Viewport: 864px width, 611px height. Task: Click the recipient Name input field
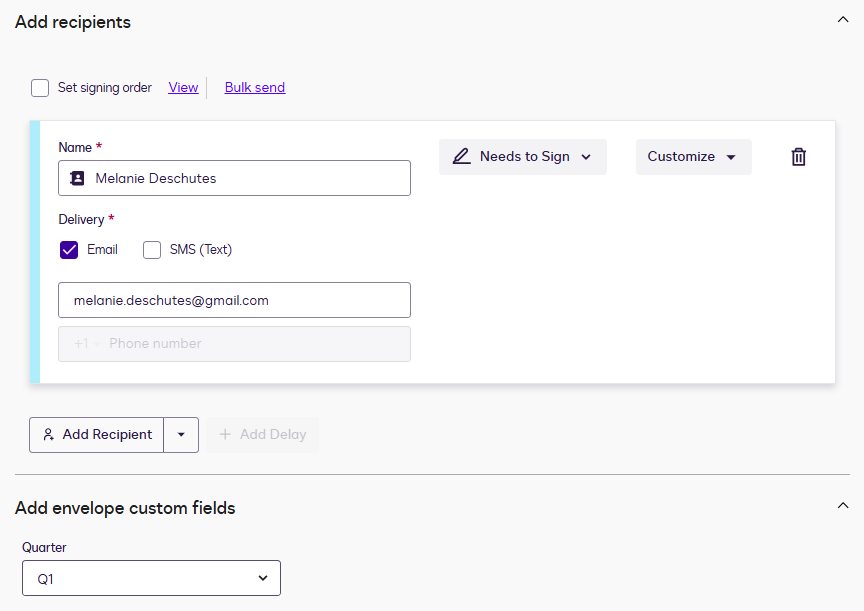tap(250, 178)
